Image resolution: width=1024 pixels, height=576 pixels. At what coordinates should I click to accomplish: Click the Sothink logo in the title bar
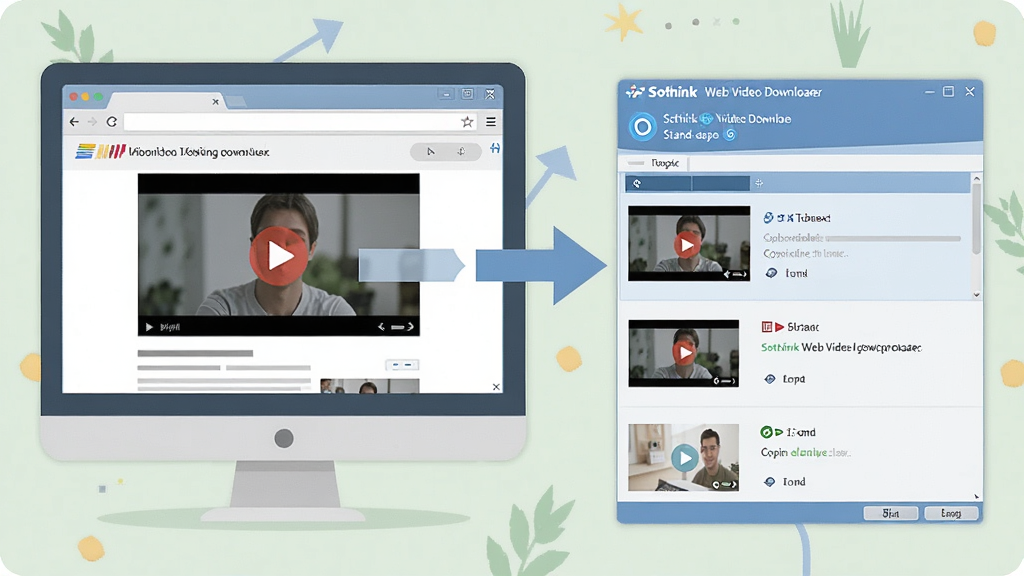(635, 91)
